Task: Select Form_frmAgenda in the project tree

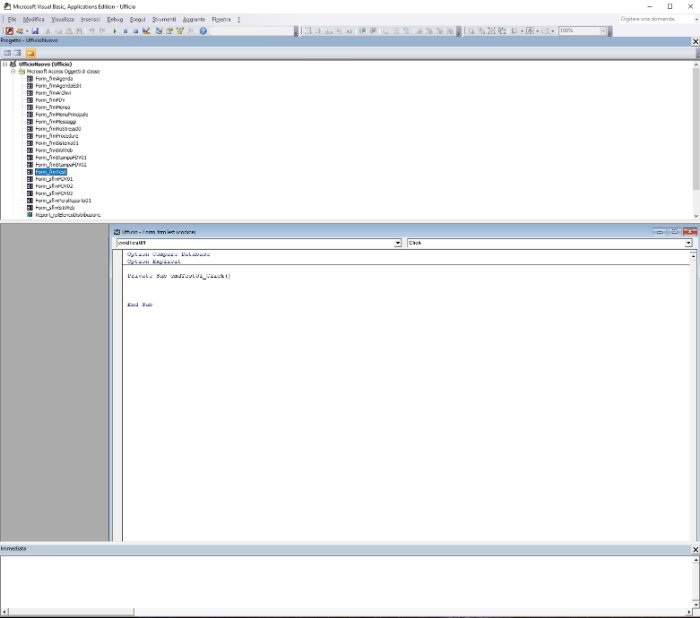Action: tap(53, 78)
